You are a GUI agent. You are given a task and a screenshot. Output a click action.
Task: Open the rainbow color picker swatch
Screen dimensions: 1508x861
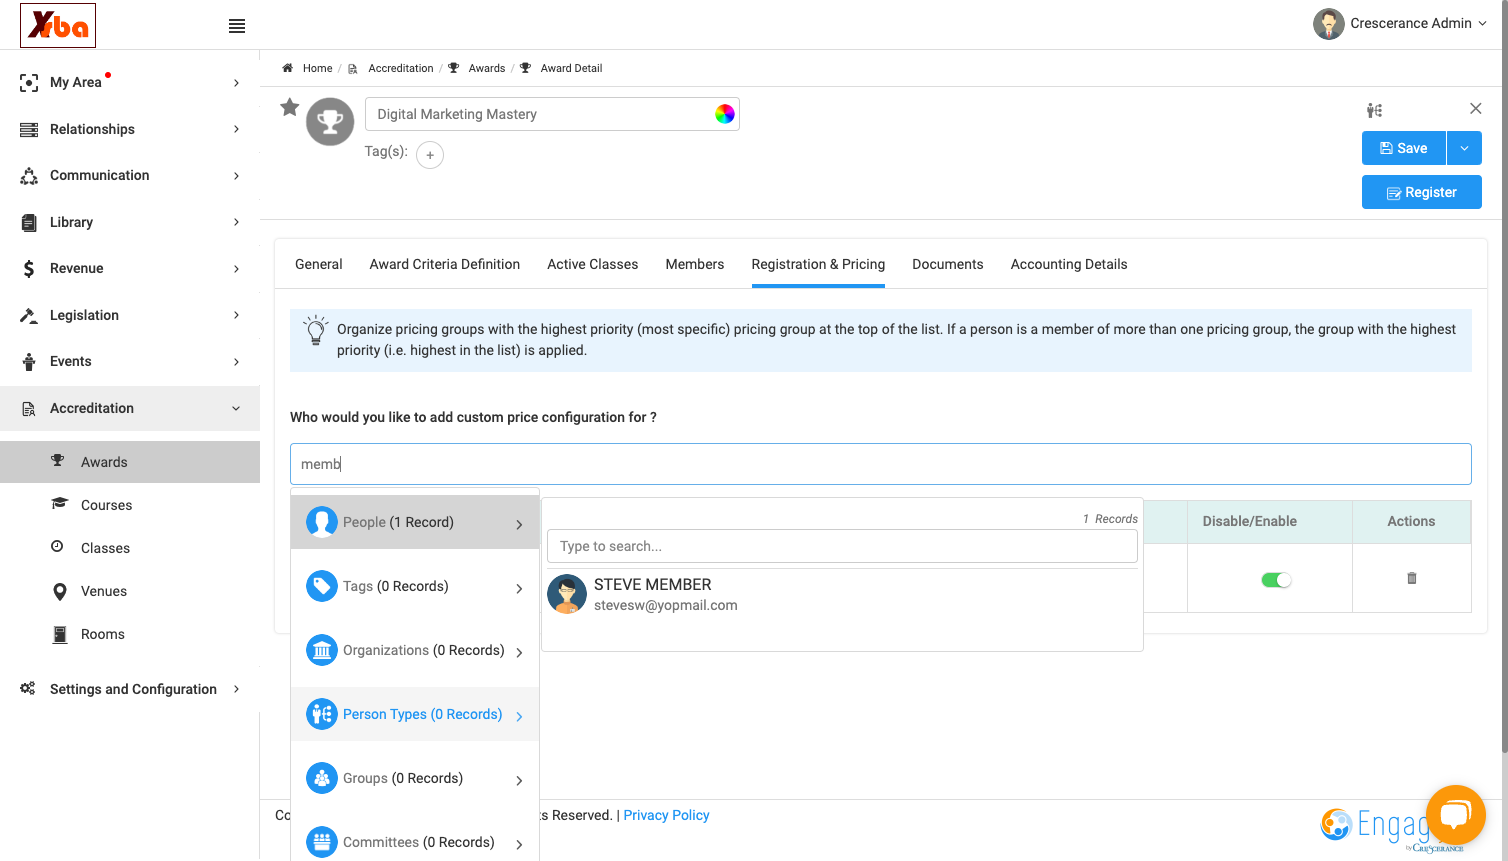coord(725,114)
